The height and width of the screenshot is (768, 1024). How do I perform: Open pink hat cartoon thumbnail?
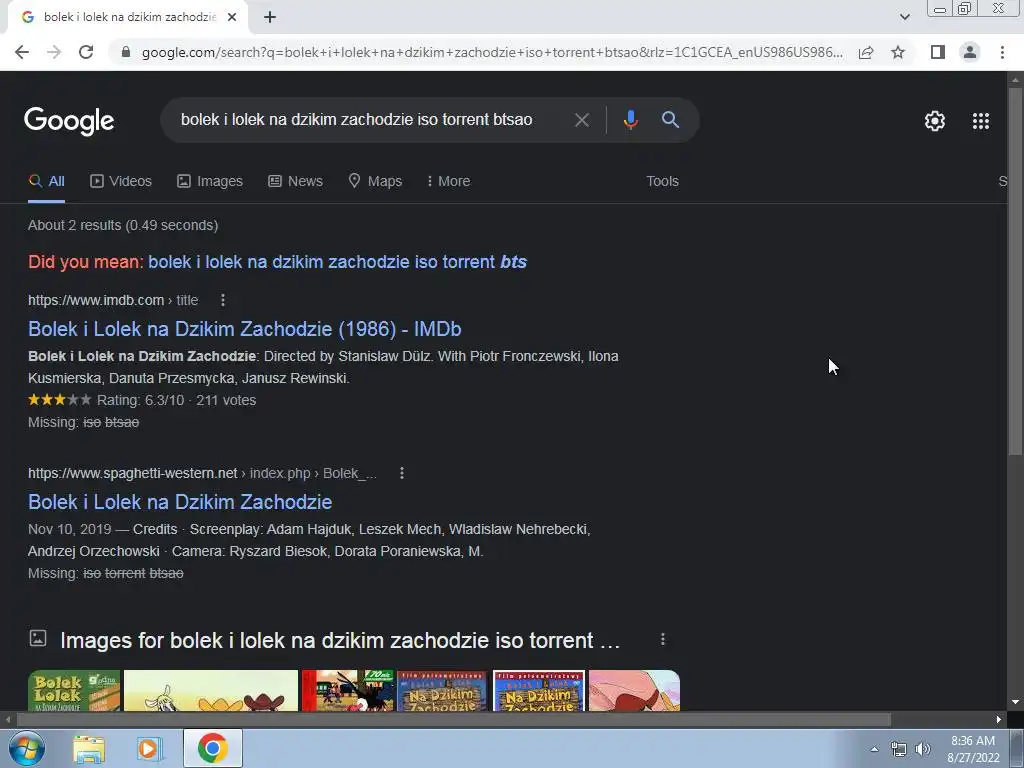(634, 690)
